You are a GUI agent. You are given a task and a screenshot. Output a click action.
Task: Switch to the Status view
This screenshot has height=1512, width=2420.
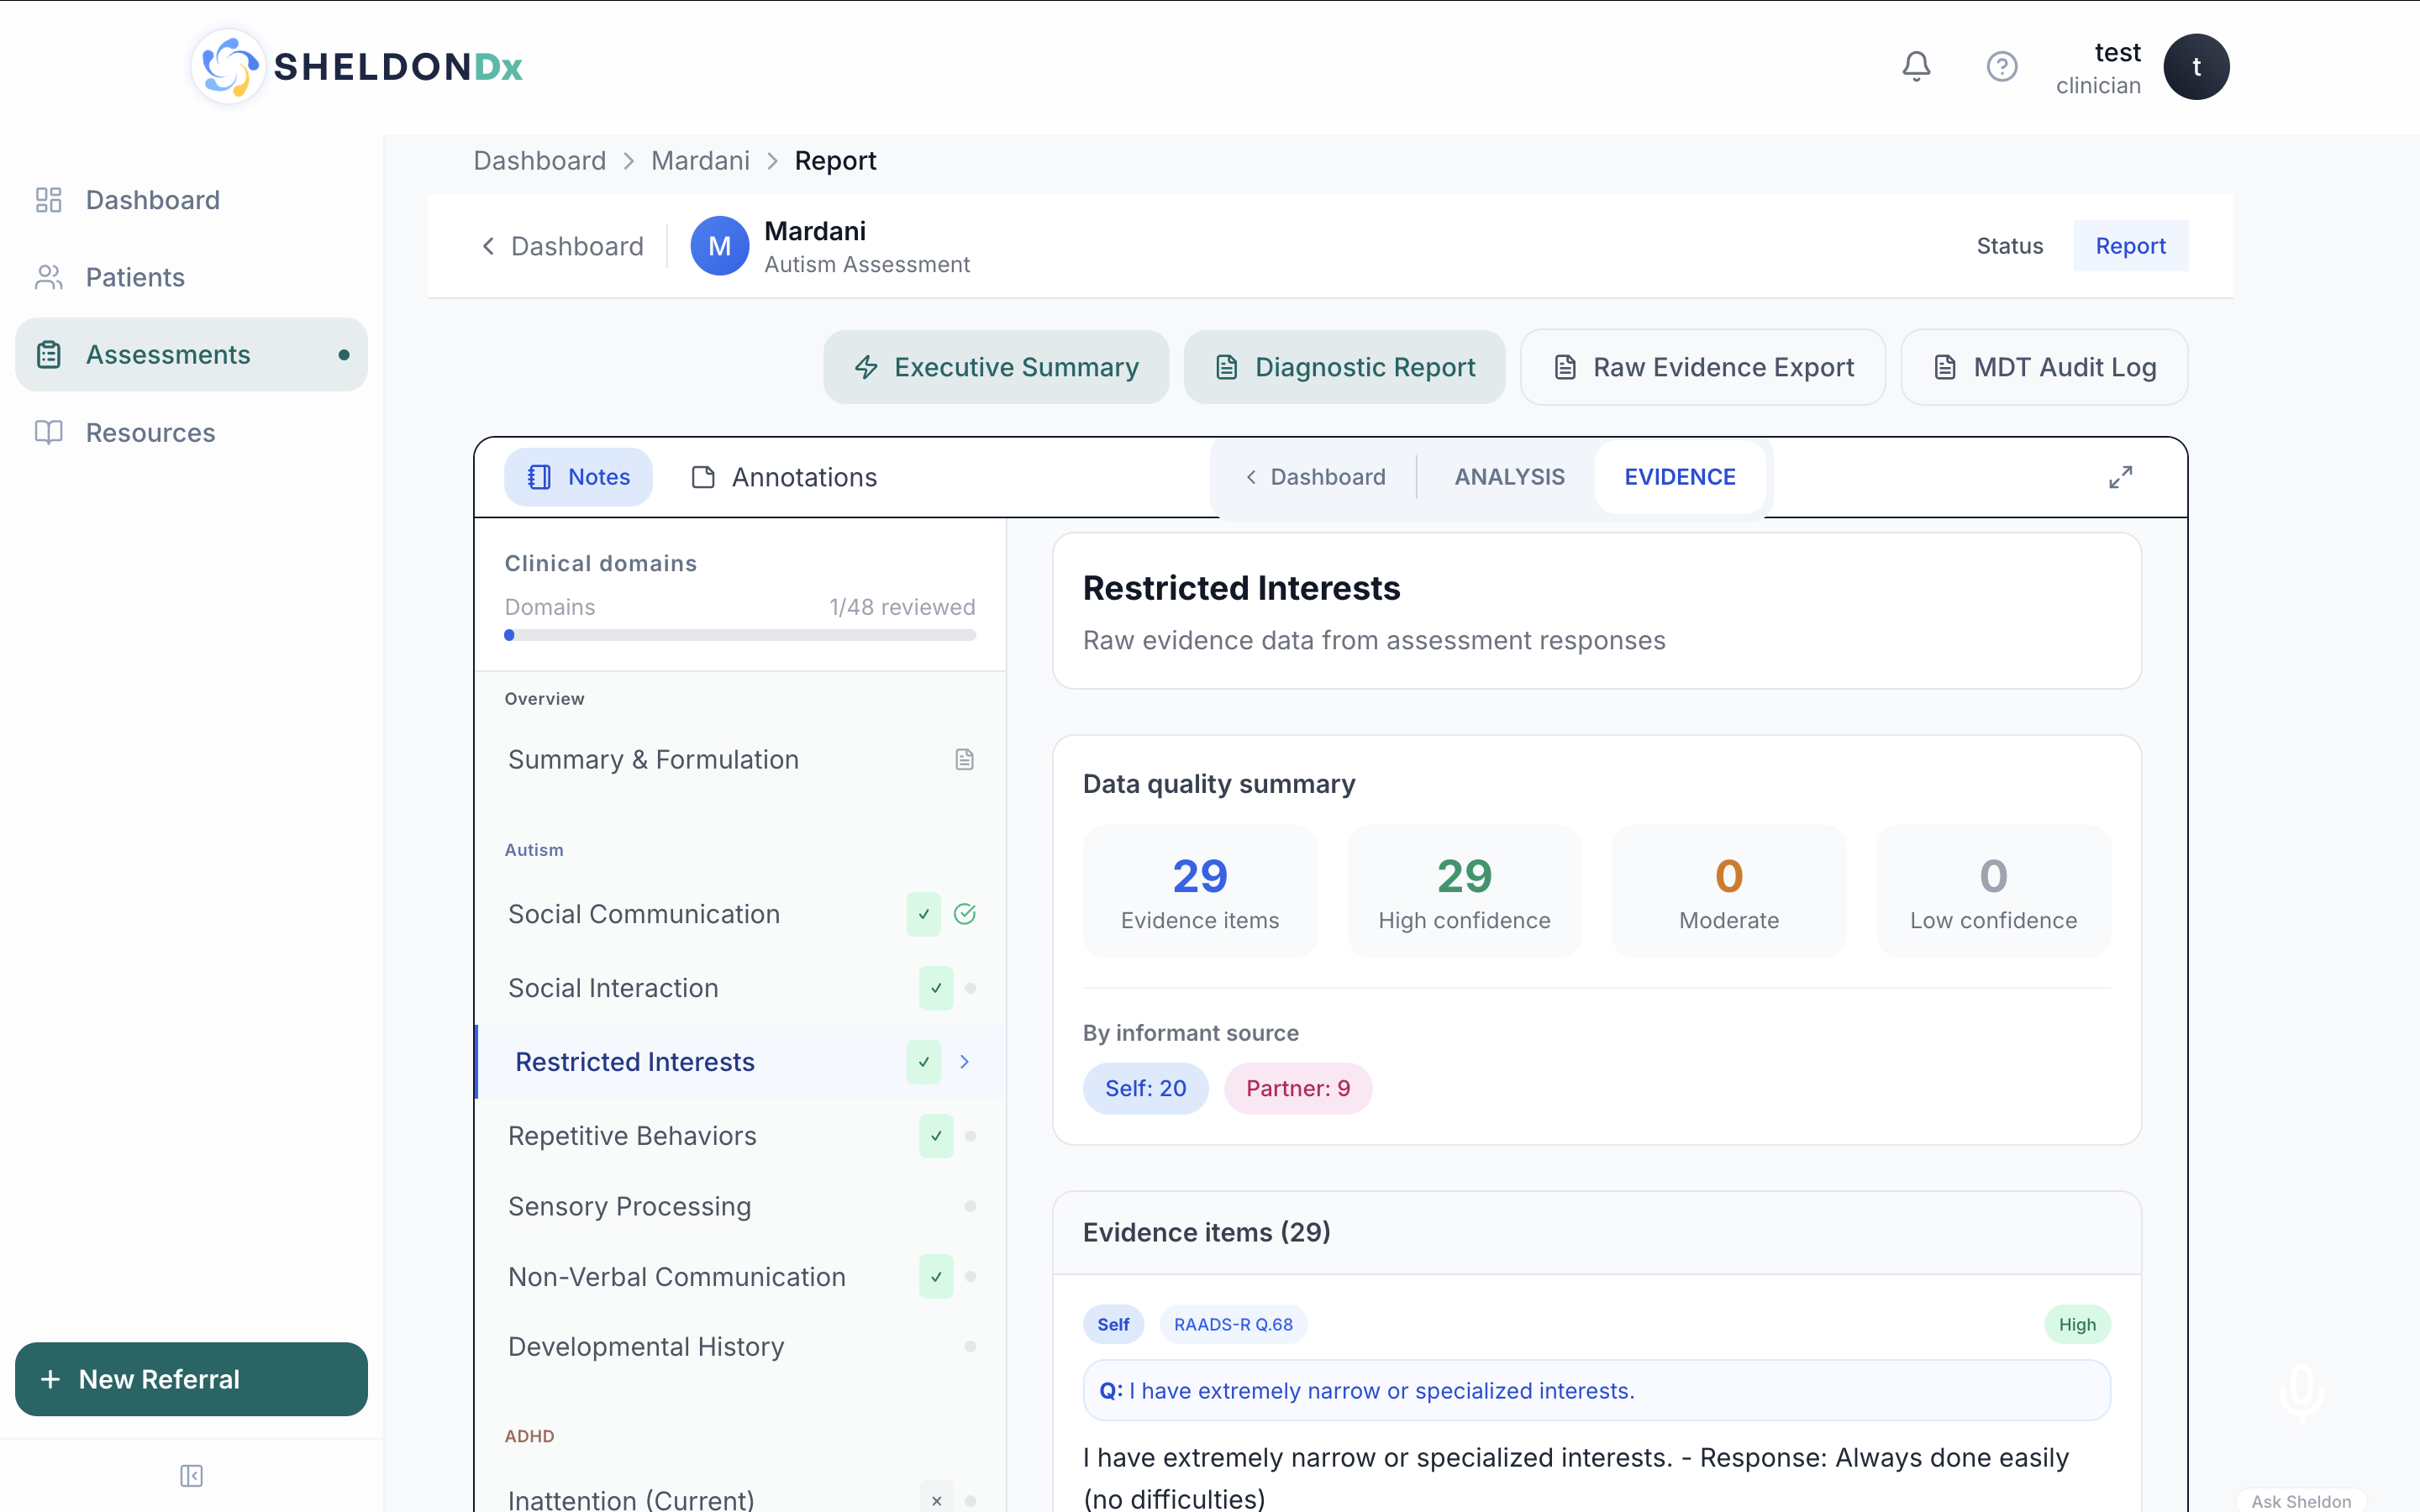coord(2009,246)
